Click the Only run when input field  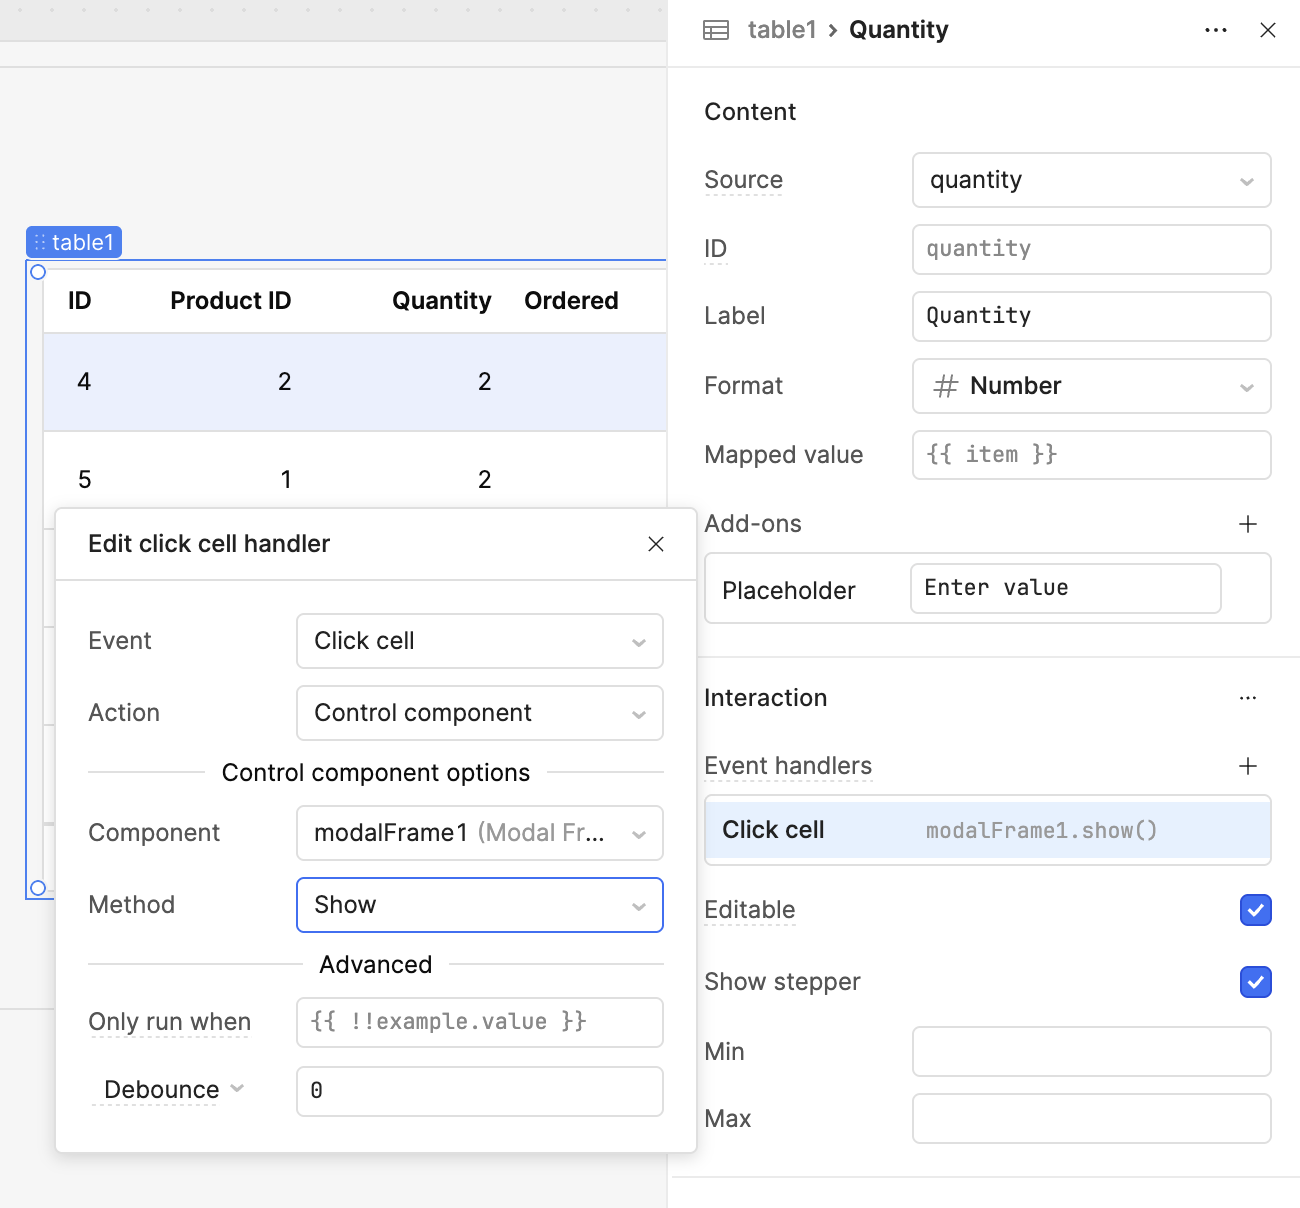click(479, 1022)
